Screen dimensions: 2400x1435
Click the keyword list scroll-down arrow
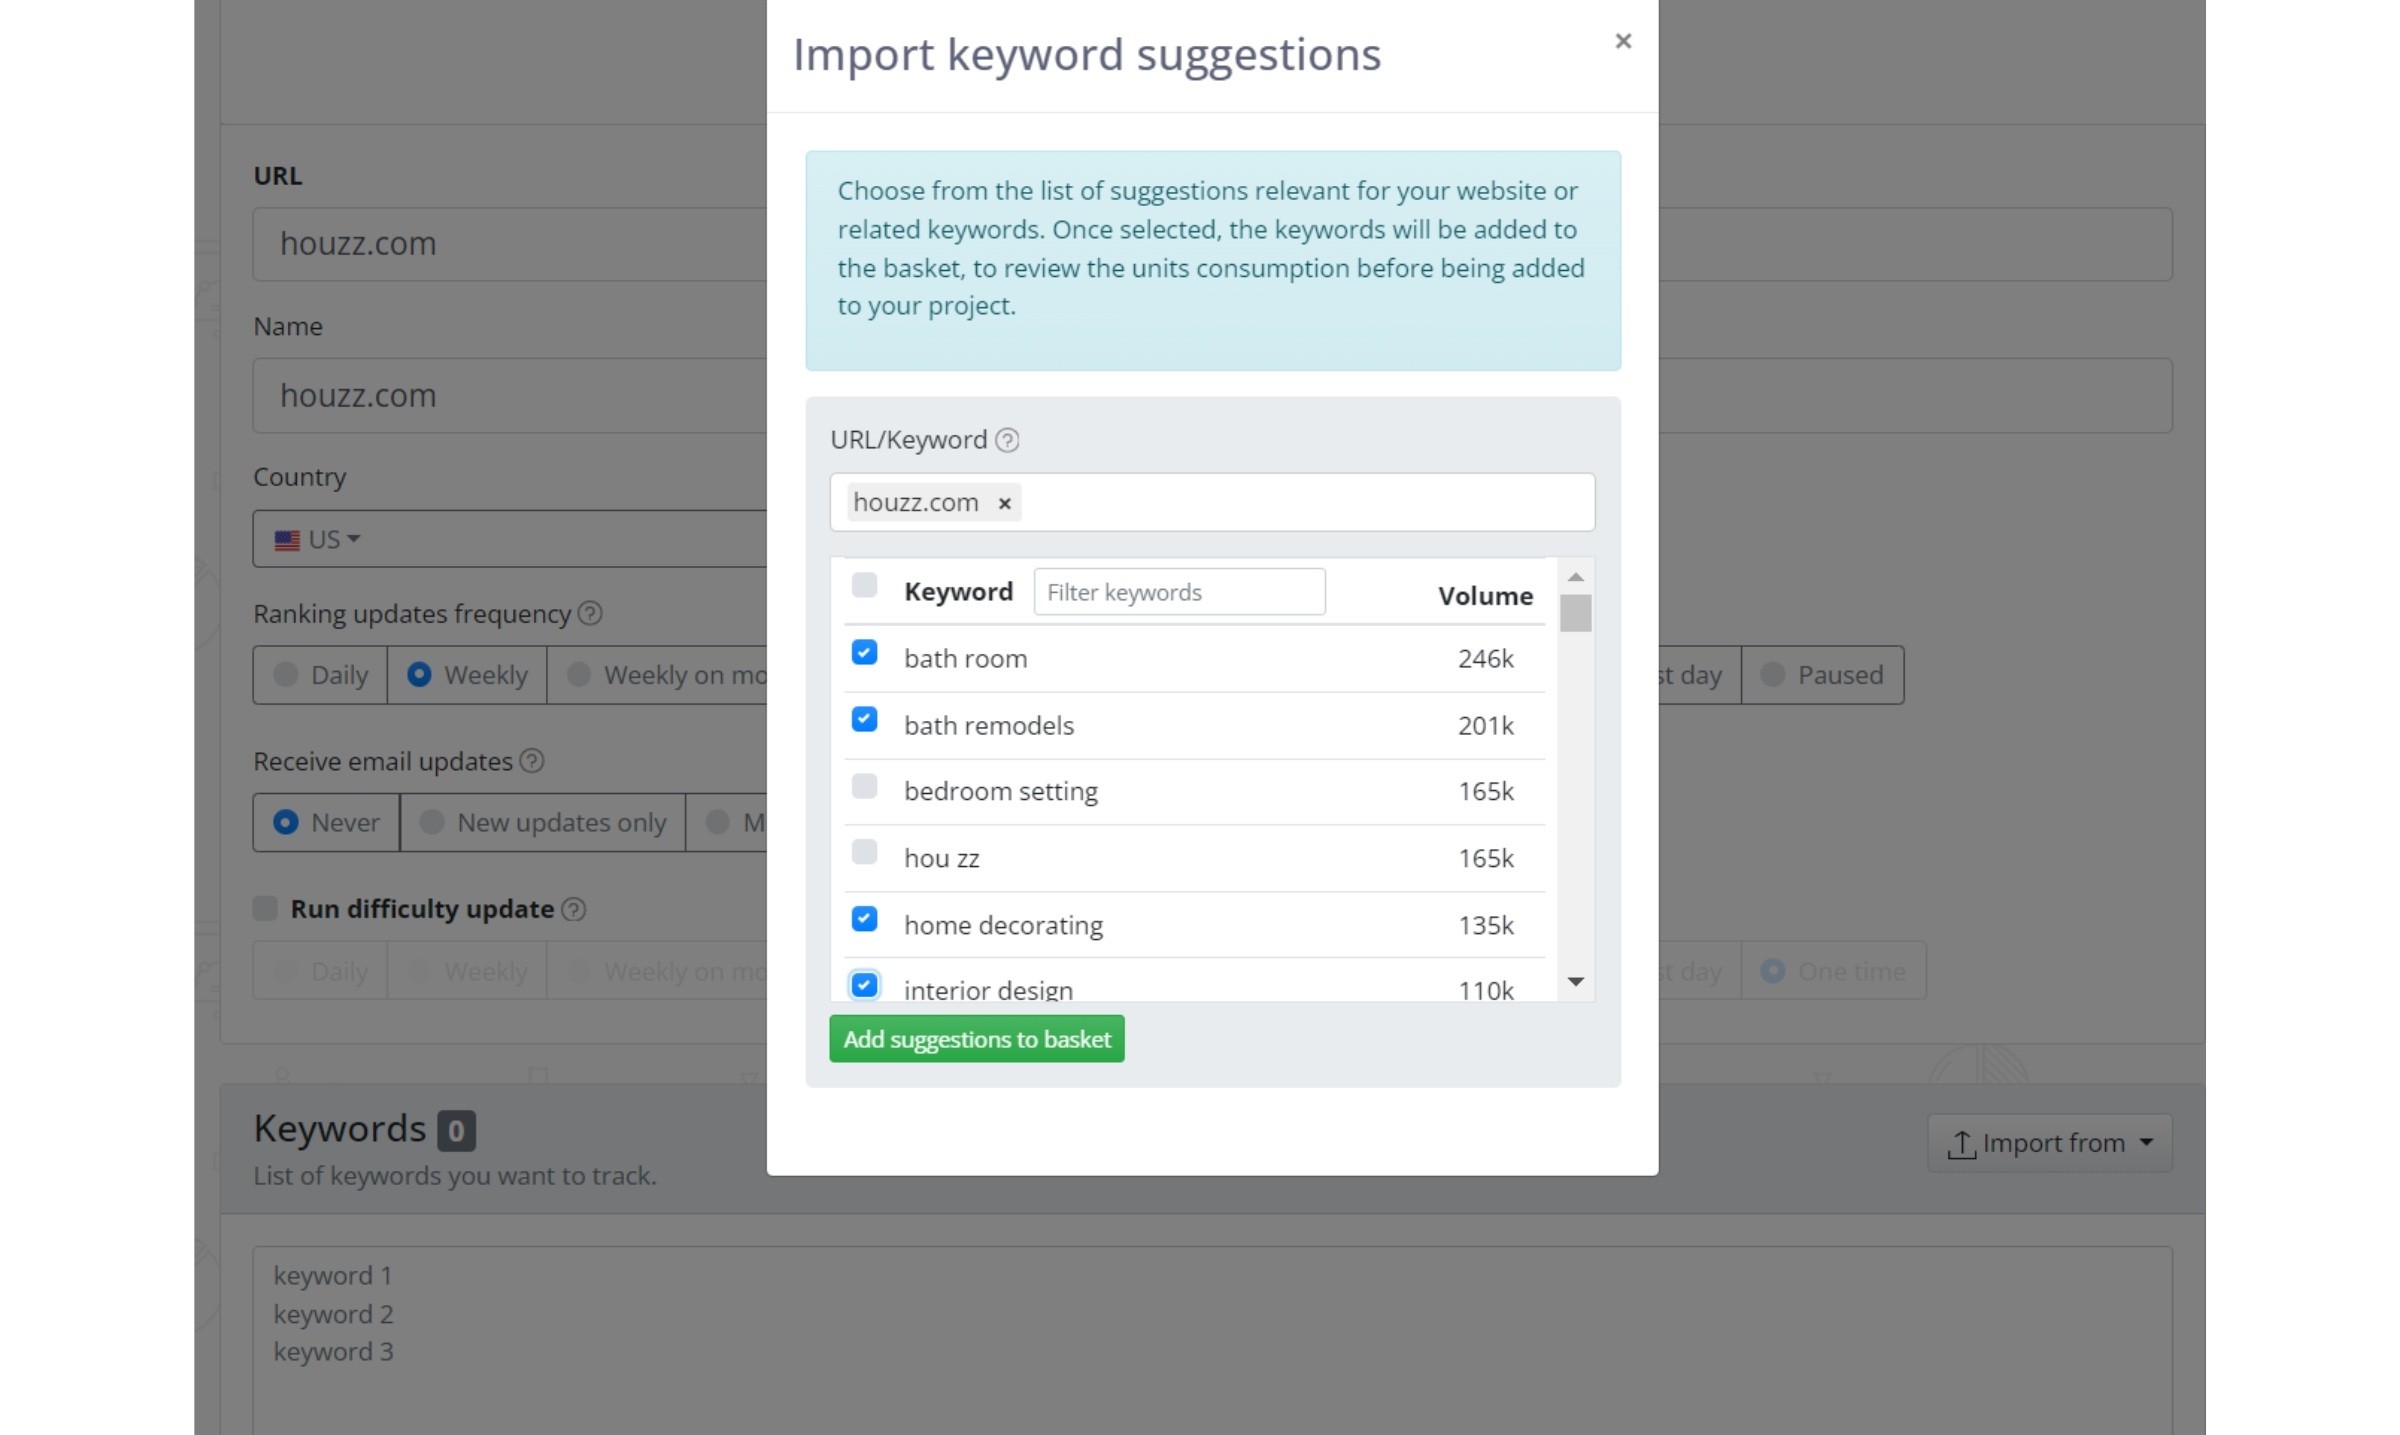pyautogui.click(x=1575, y=982)
